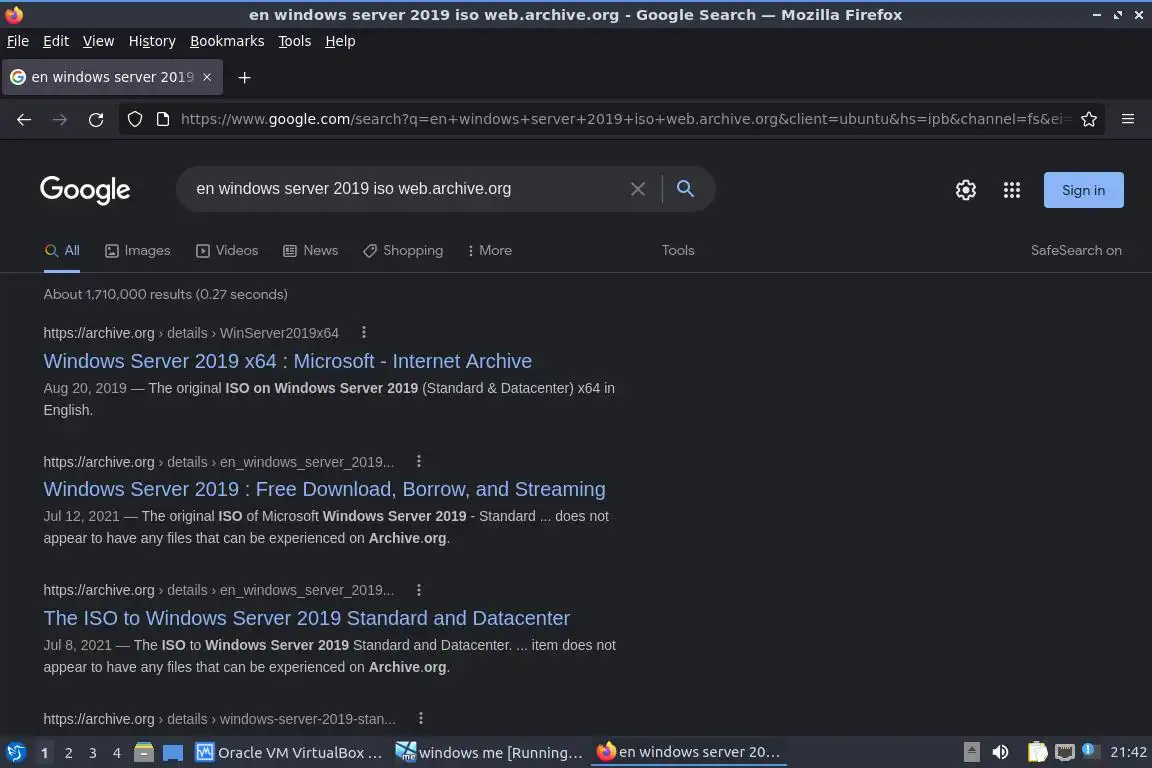1152x768 pixels.
Task: Switch to the Videos search tab
Action: 227,251
